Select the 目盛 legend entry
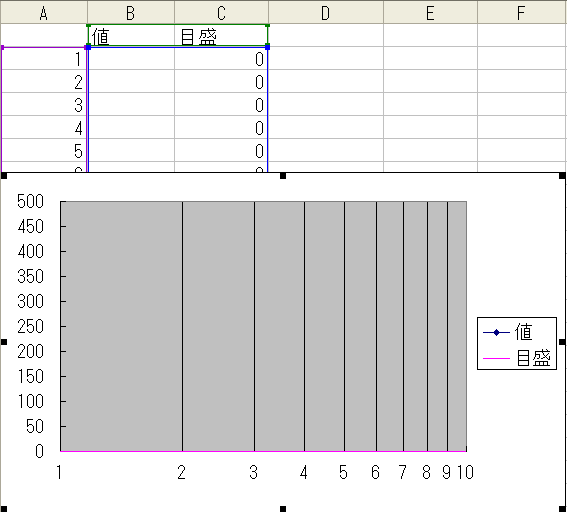Image resolution: width=567 pixels, height=512 pixels. tap(517, 358)
